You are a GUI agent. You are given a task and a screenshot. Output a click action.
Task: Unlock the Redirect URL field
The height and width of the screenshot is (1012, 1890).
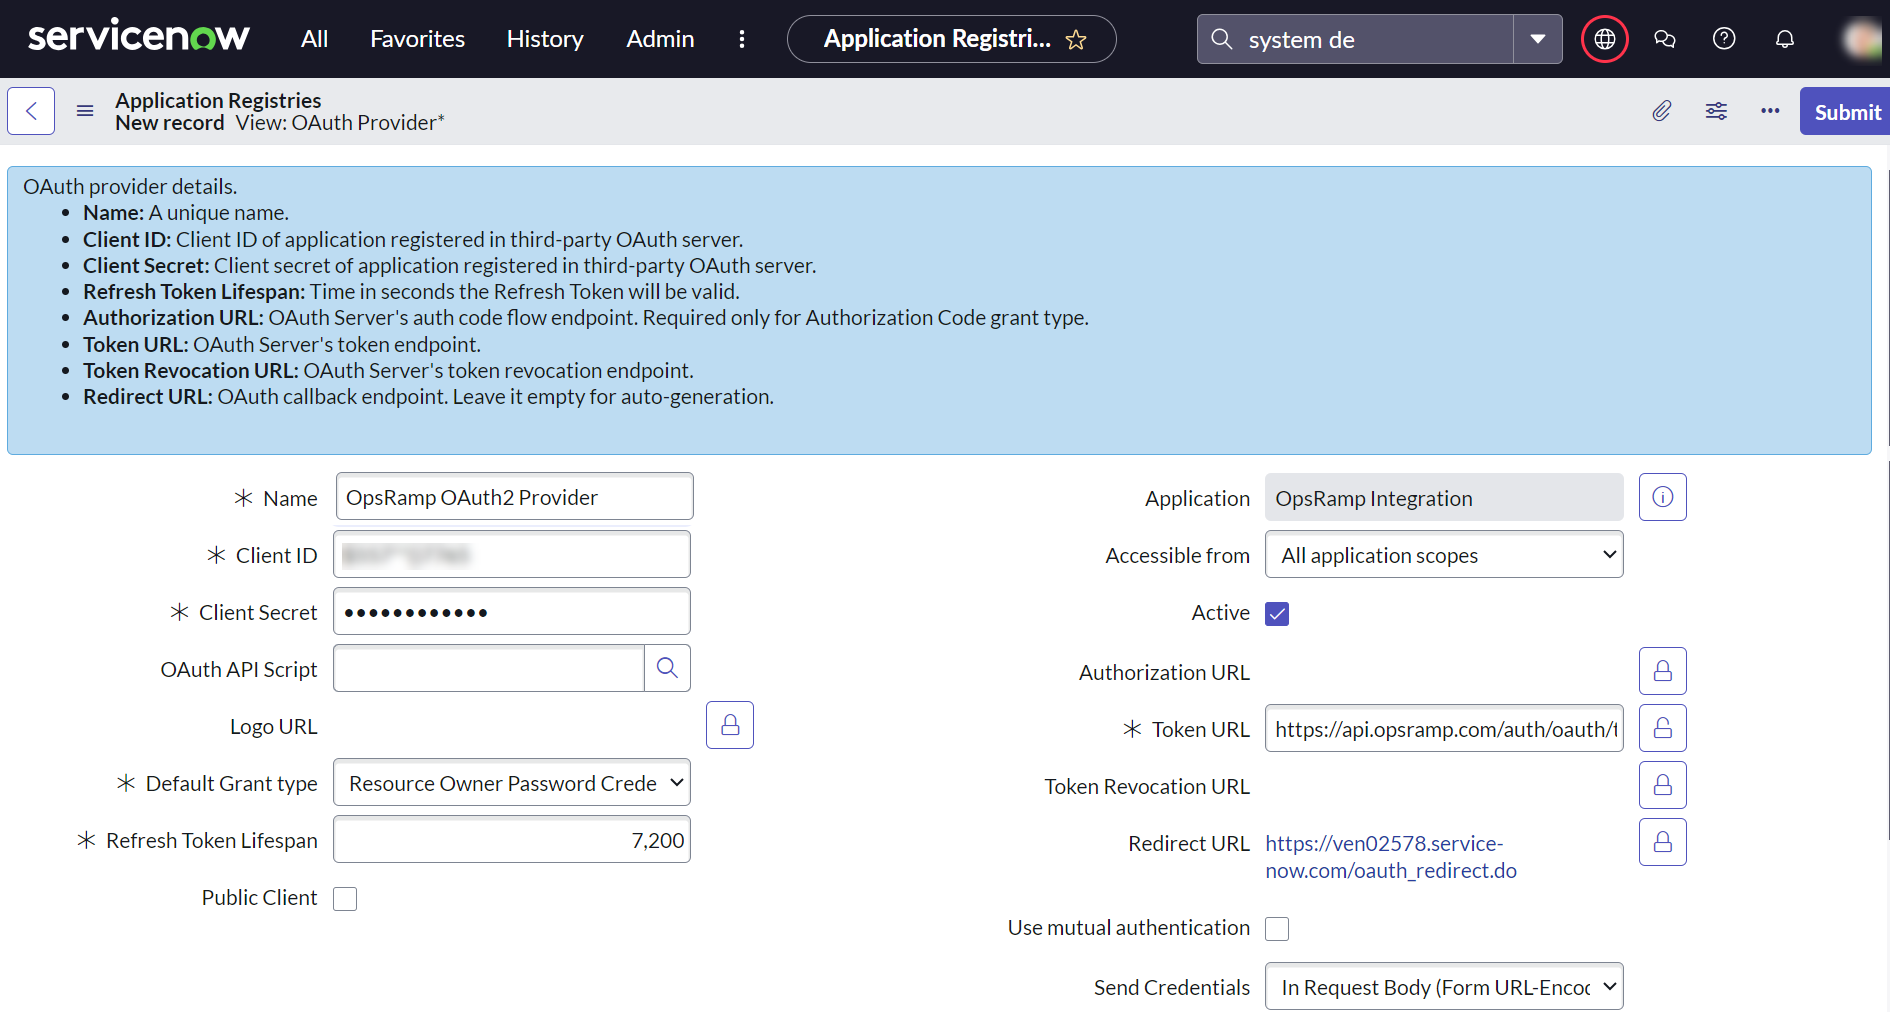pos(1663,842)
